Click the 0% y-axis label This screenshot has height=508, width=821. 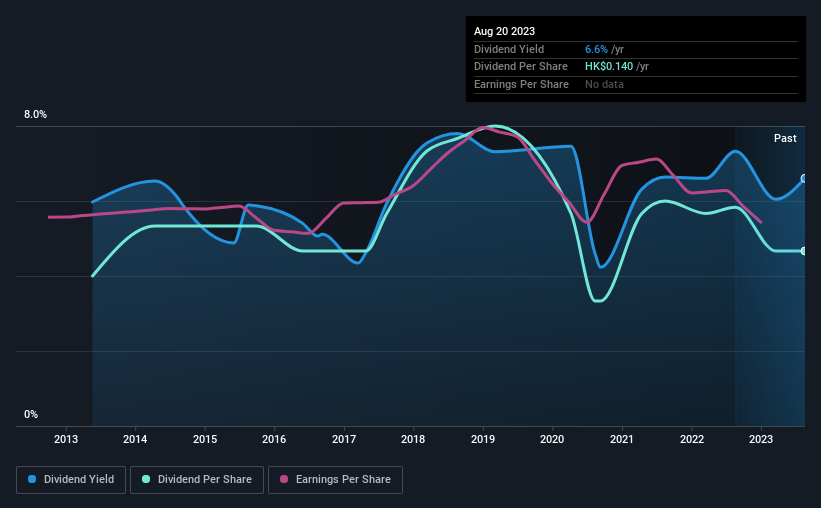coord(31,414)
